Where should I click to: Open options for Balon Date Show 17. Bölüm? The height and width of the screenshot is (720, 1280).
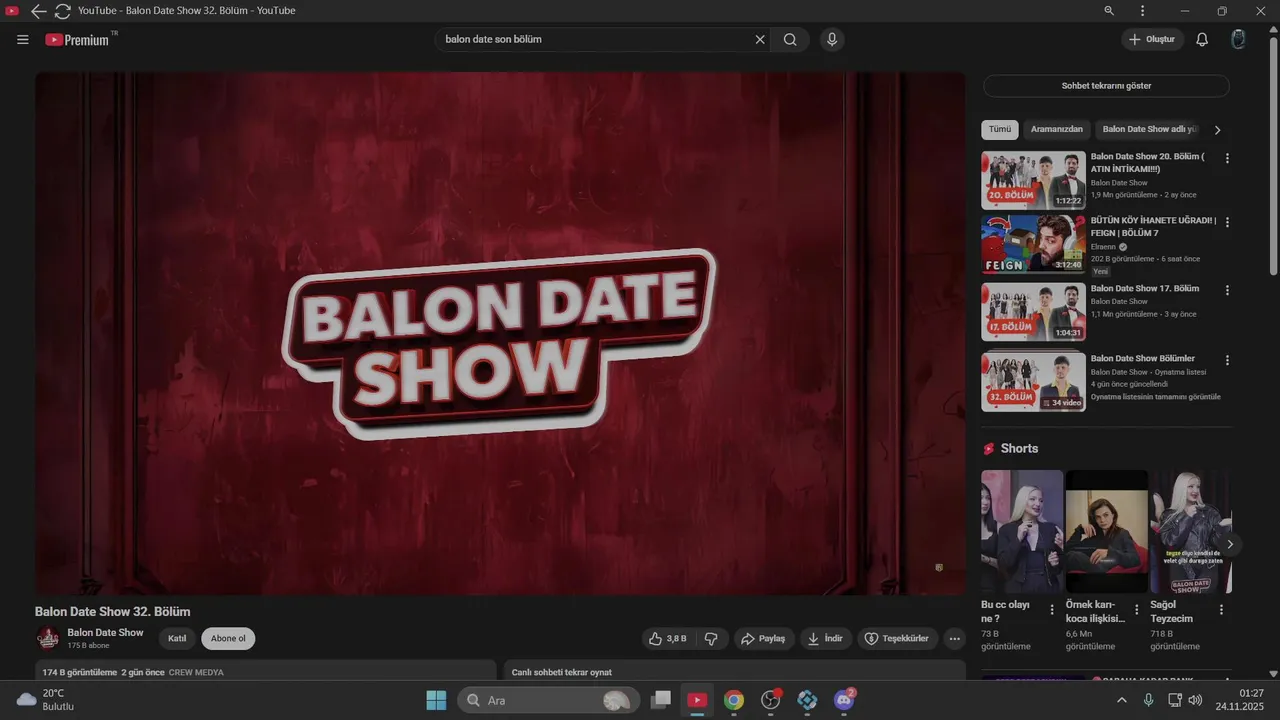coord(1227,290)
